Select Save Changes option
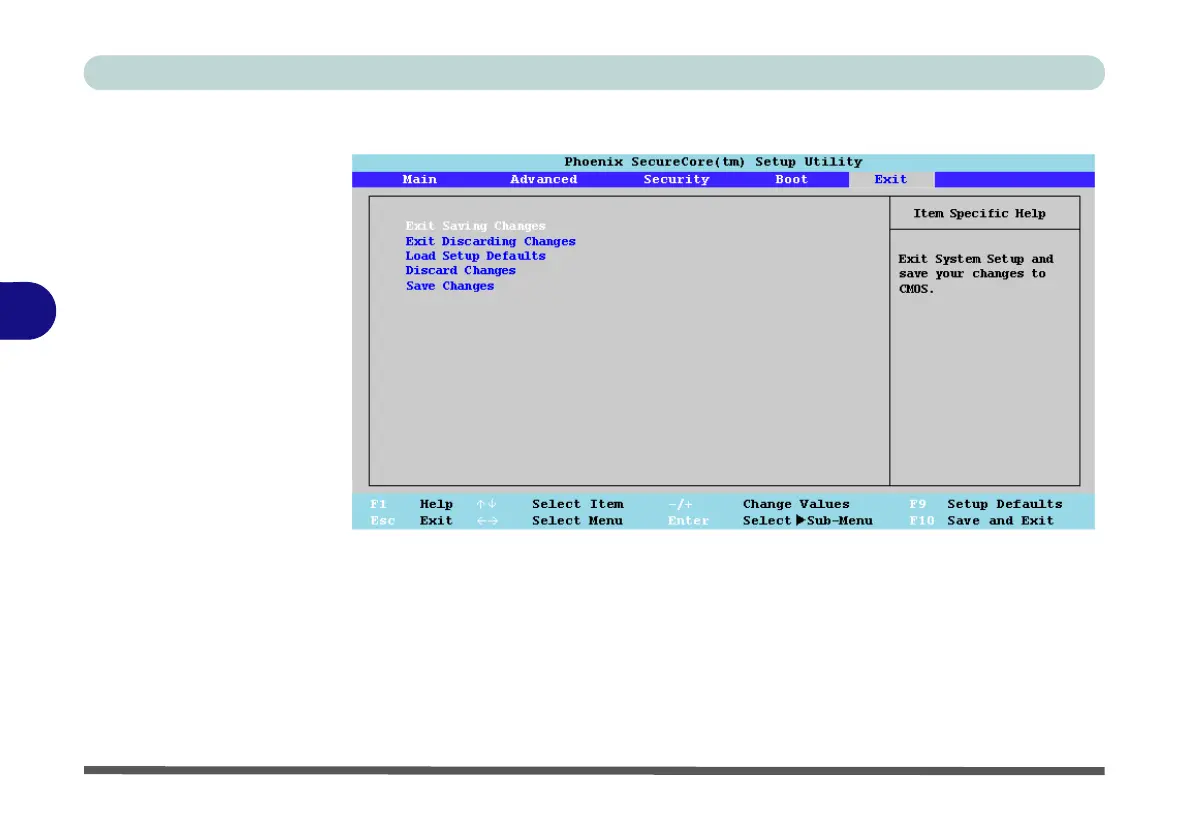The width and height of the screenshot is (1190, 838). coord(450,286)
